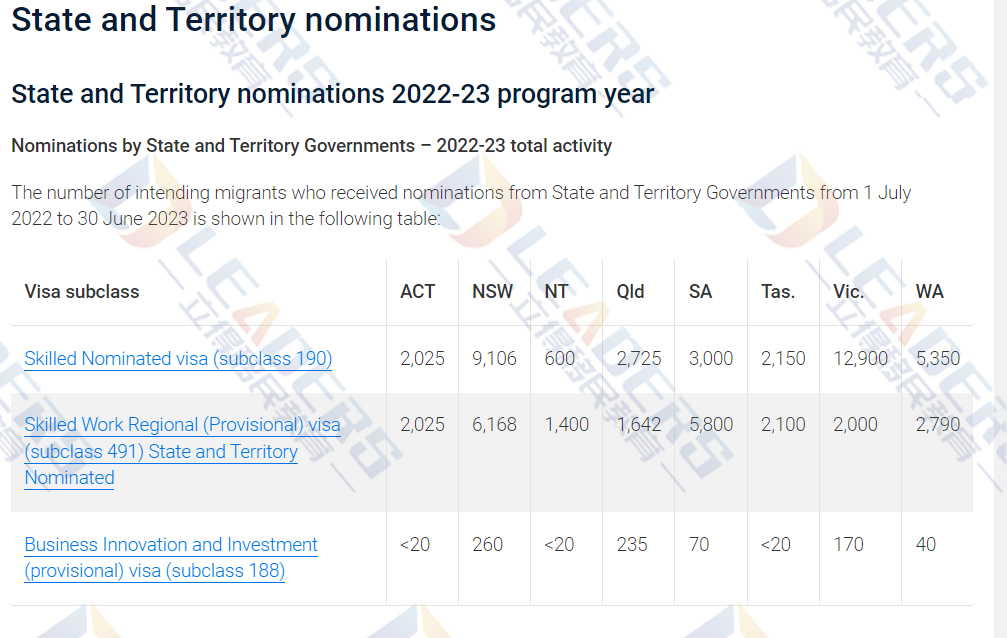Select the SA column header
Screen dimensions: 1007x638
tap(700, 292)
